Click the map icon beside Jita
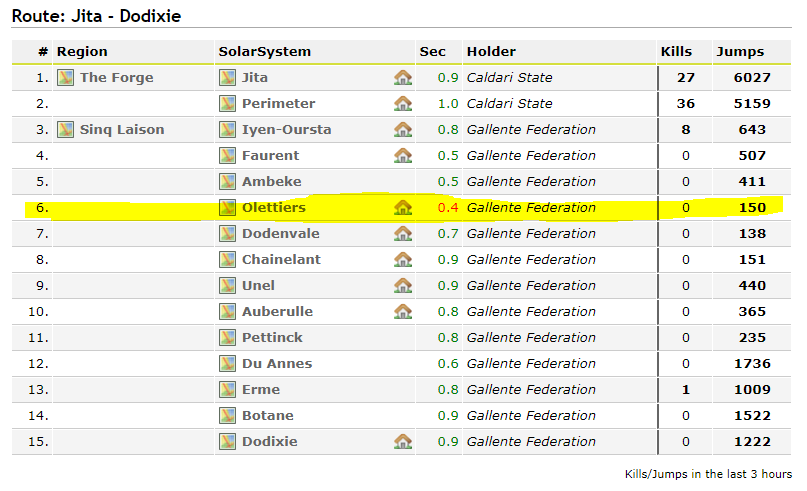Image resolution: width=807 pixels, height=491 pixels. pos(227,78)
